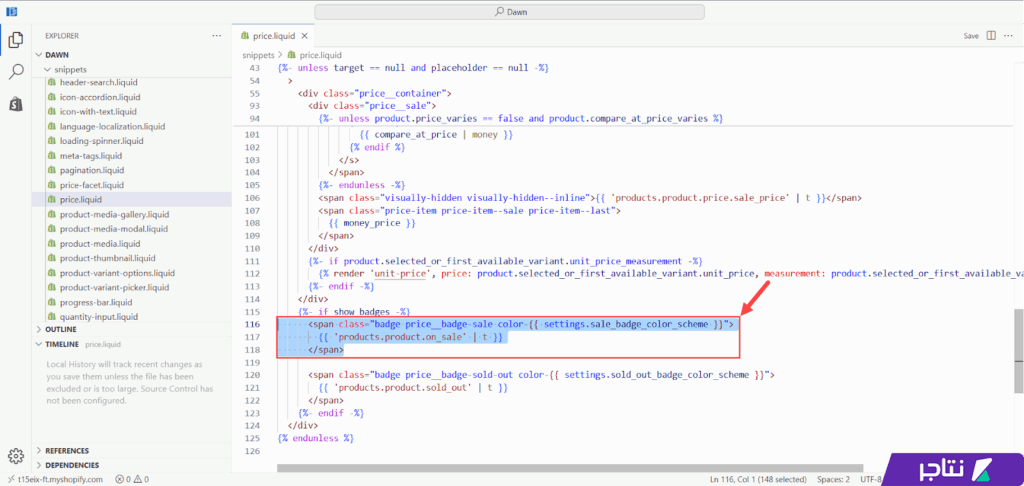
Task: Click the t15eix-ft.myshopify.com store status item
Action: click(x=54, y=479)
